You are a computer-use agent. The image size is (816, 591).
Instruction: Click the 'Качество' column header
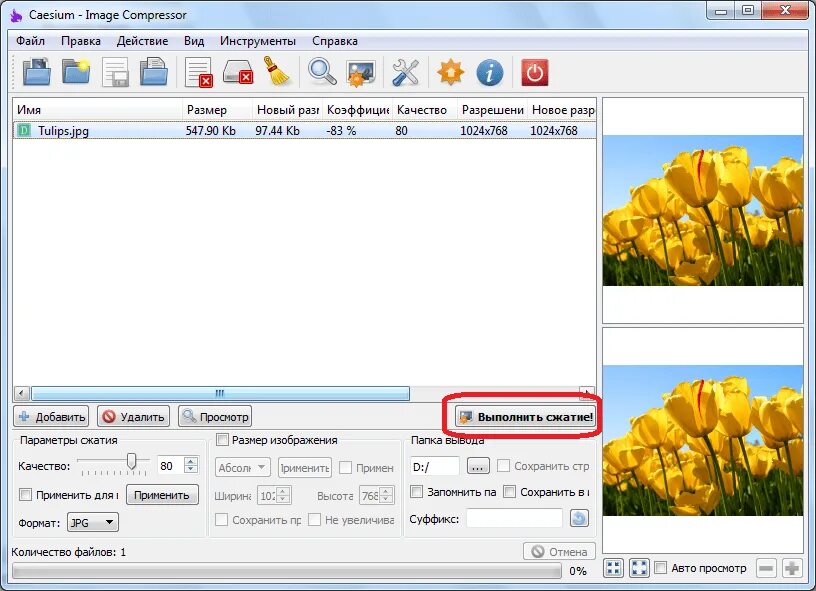425,110
